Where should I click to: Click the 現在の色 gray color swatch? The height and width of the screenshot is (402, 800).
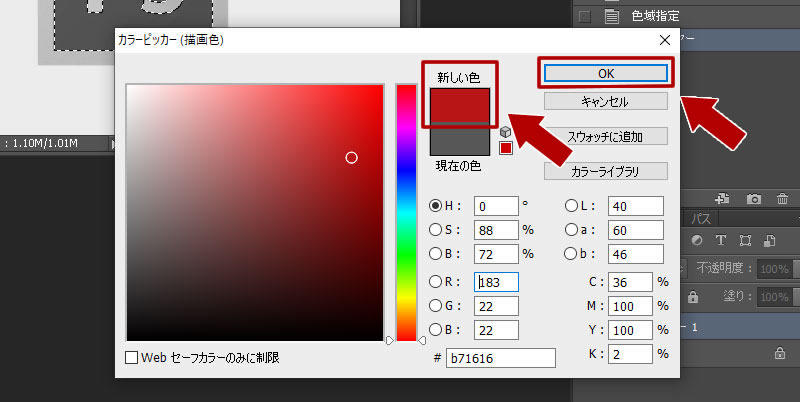click(457, 141)
